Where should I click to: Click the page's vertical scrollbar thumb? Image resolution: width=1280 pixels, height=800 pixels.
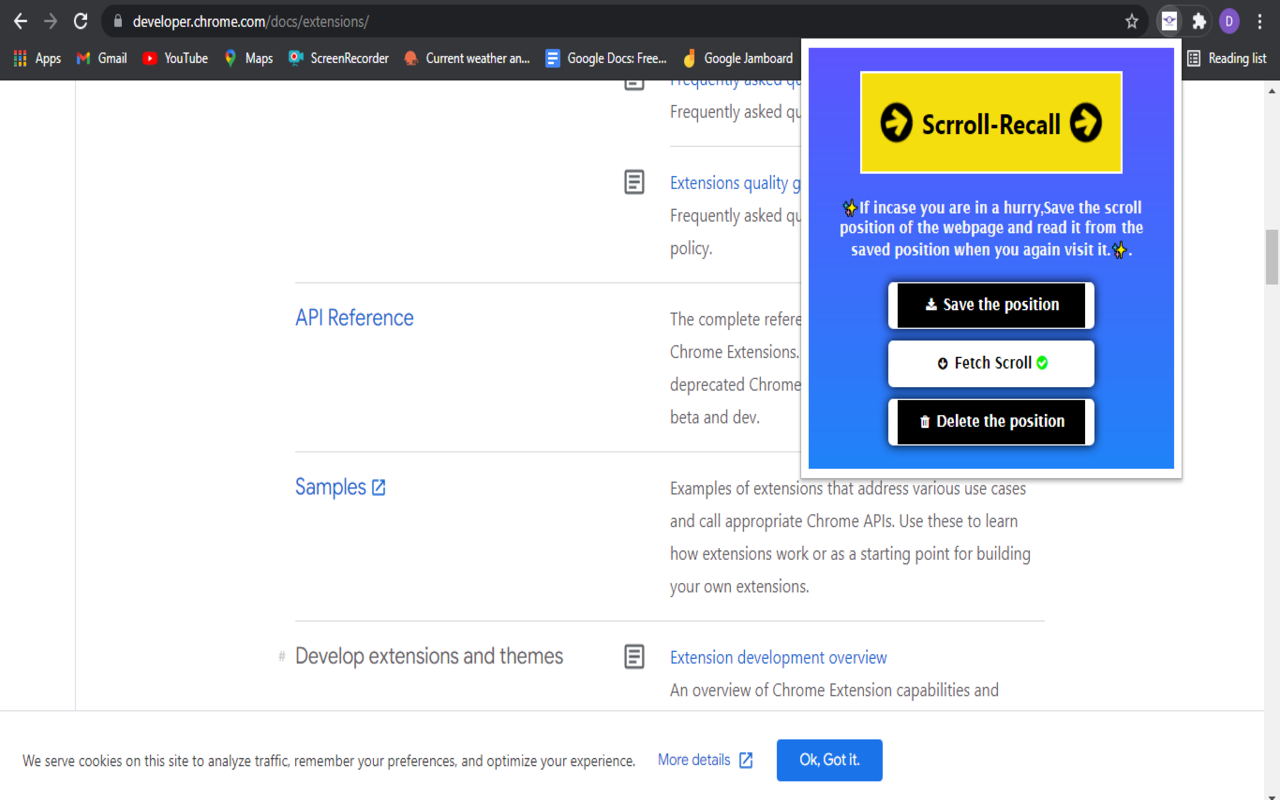point(1272,257)
